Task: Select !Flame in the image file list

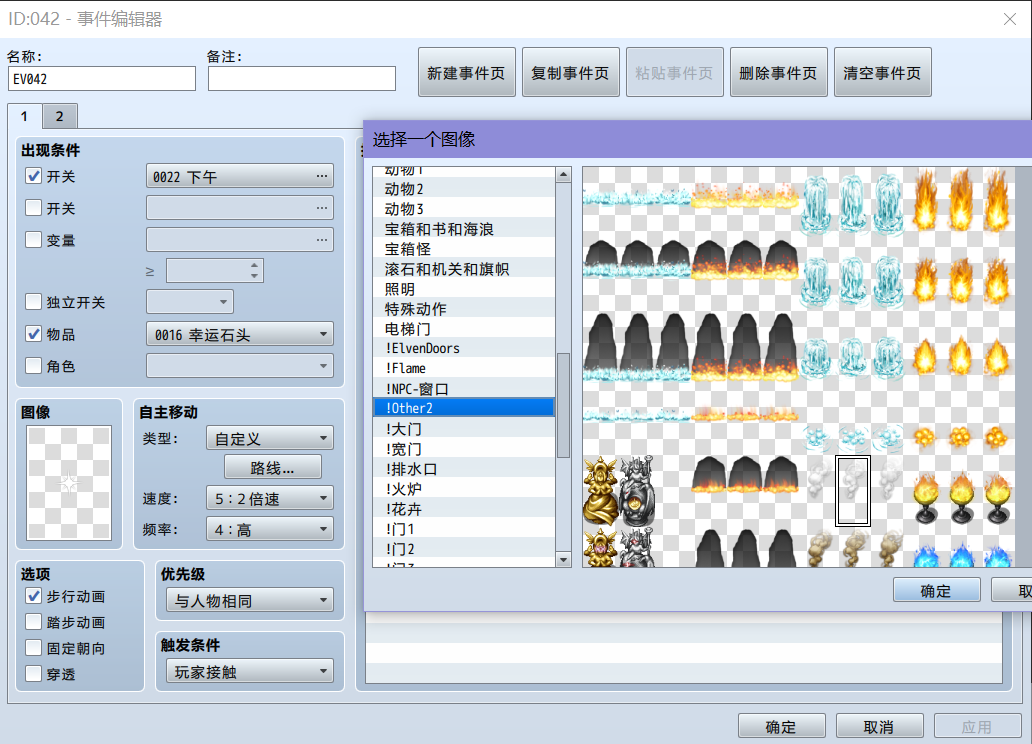Action: pos(464,368)
